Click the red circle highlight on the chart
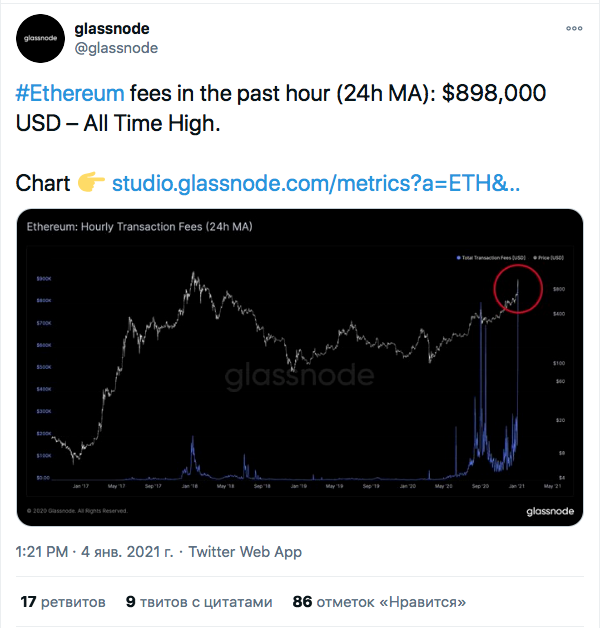 pyautogui.click(x=518, y=288)
